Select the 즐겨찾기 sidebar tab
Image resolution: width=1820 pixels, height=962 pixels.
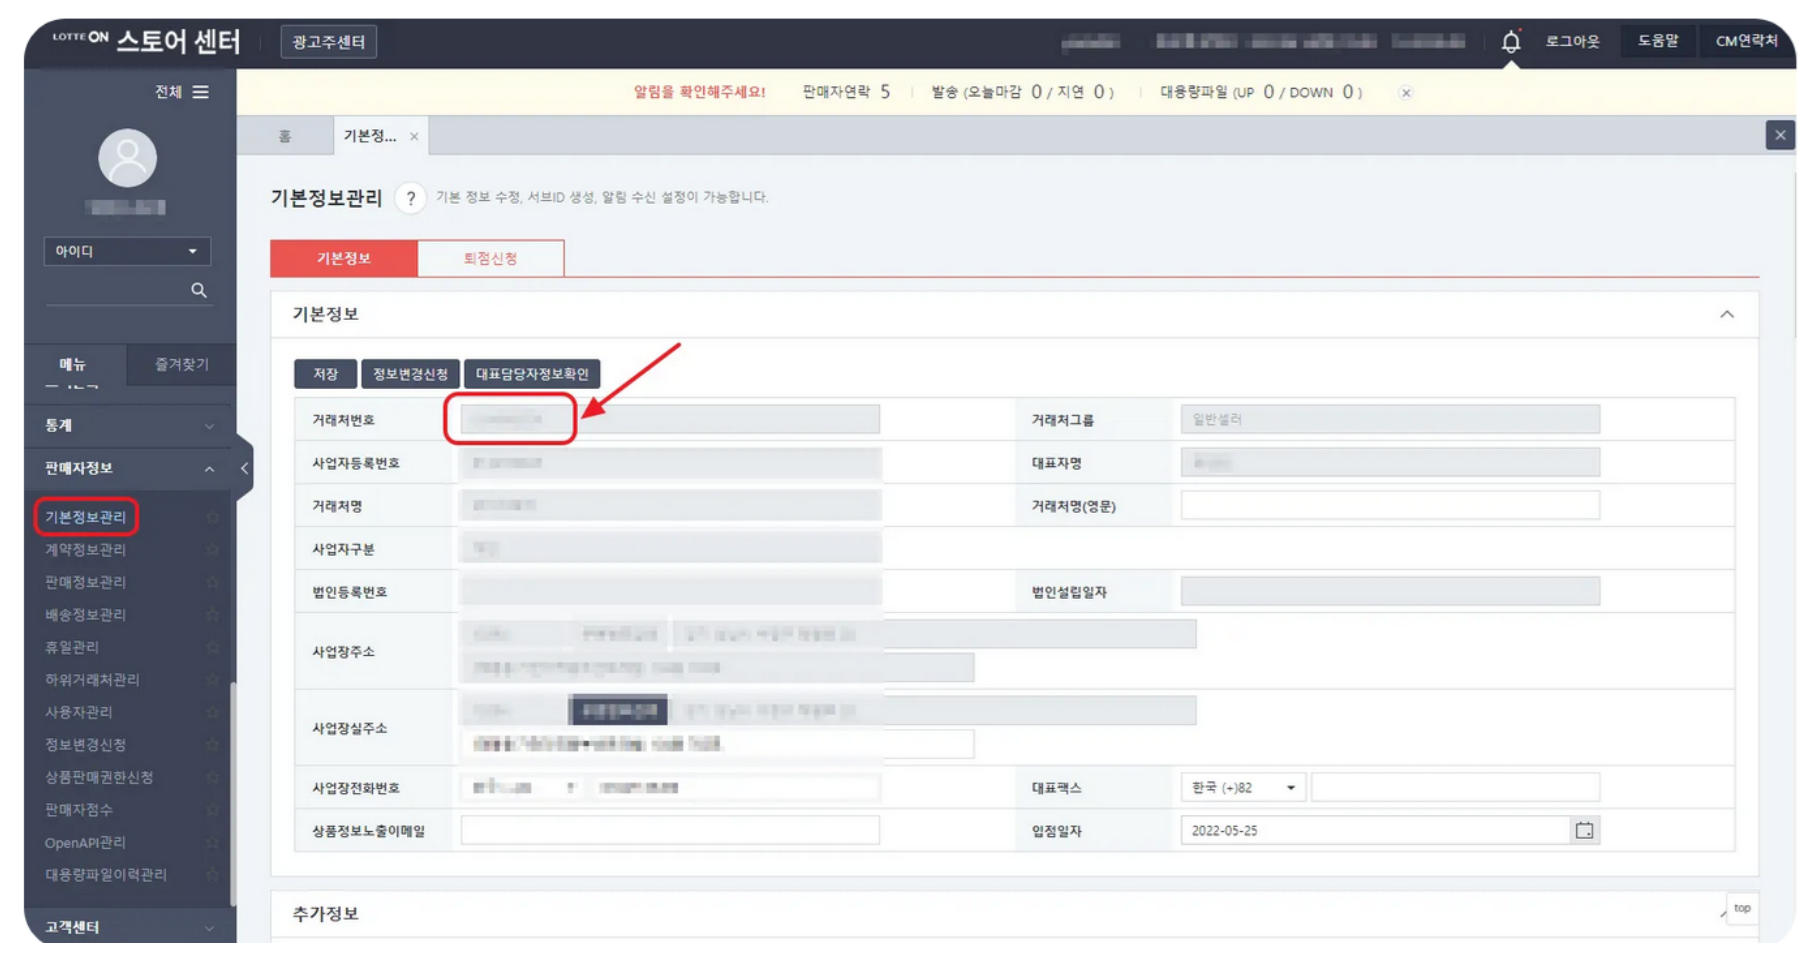tap(181, 364)
